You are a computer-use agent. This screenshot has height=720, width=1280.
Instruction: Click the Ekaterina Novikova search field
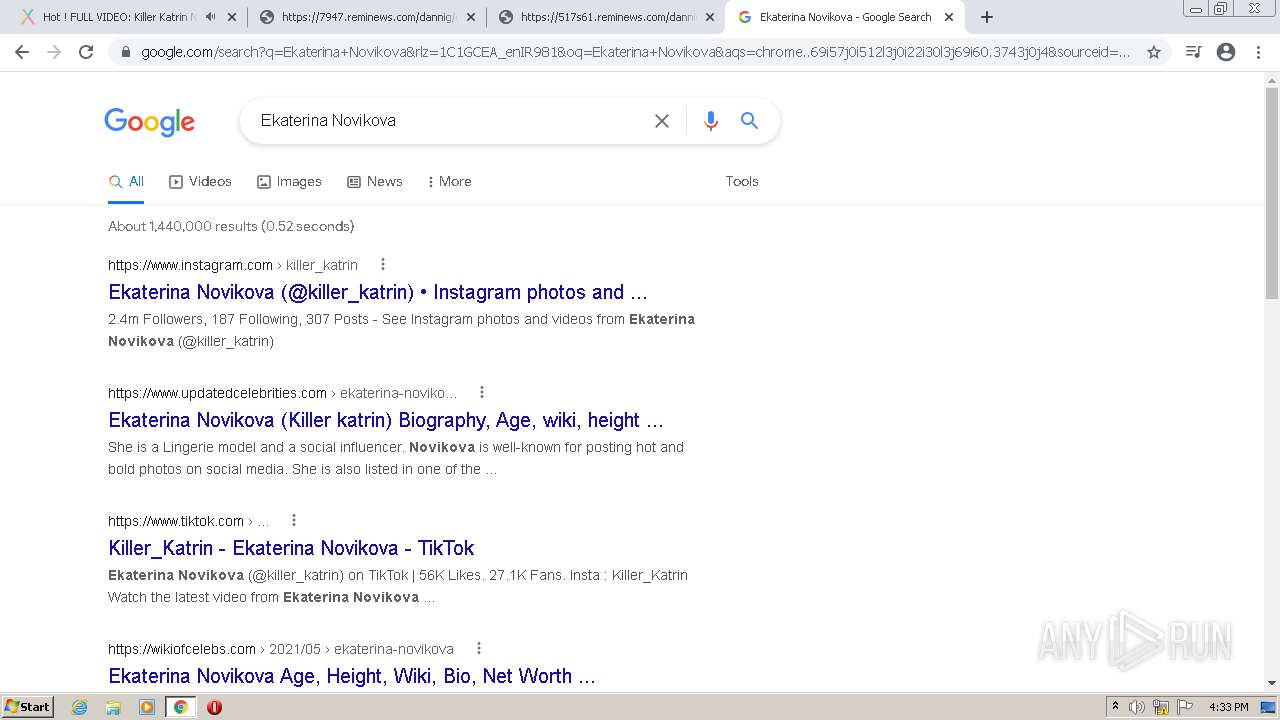[x=450, y=121]
